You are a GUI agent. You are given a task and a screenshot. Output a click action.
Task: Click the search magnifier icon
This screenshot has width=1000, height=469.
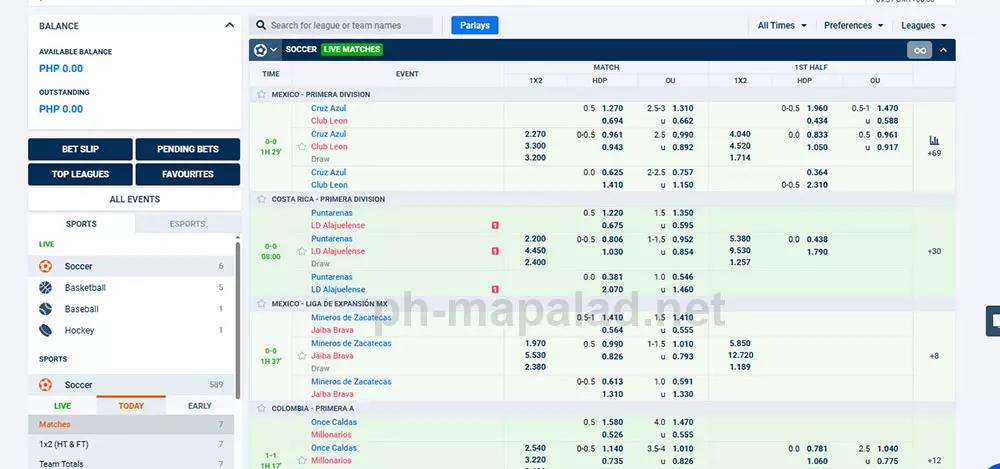(261, 26)
